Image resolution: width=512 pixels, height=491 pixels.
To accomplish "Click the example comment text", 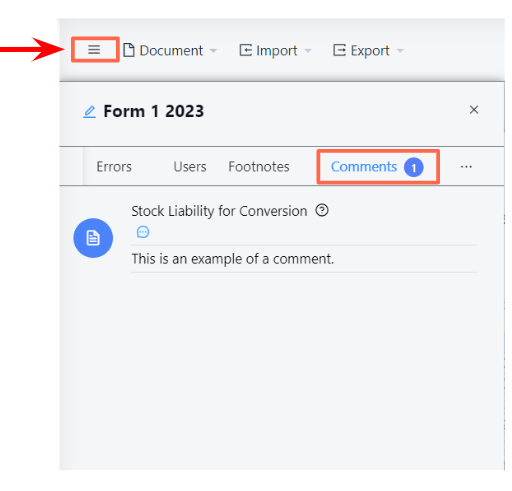I will (x=233, y=259).
